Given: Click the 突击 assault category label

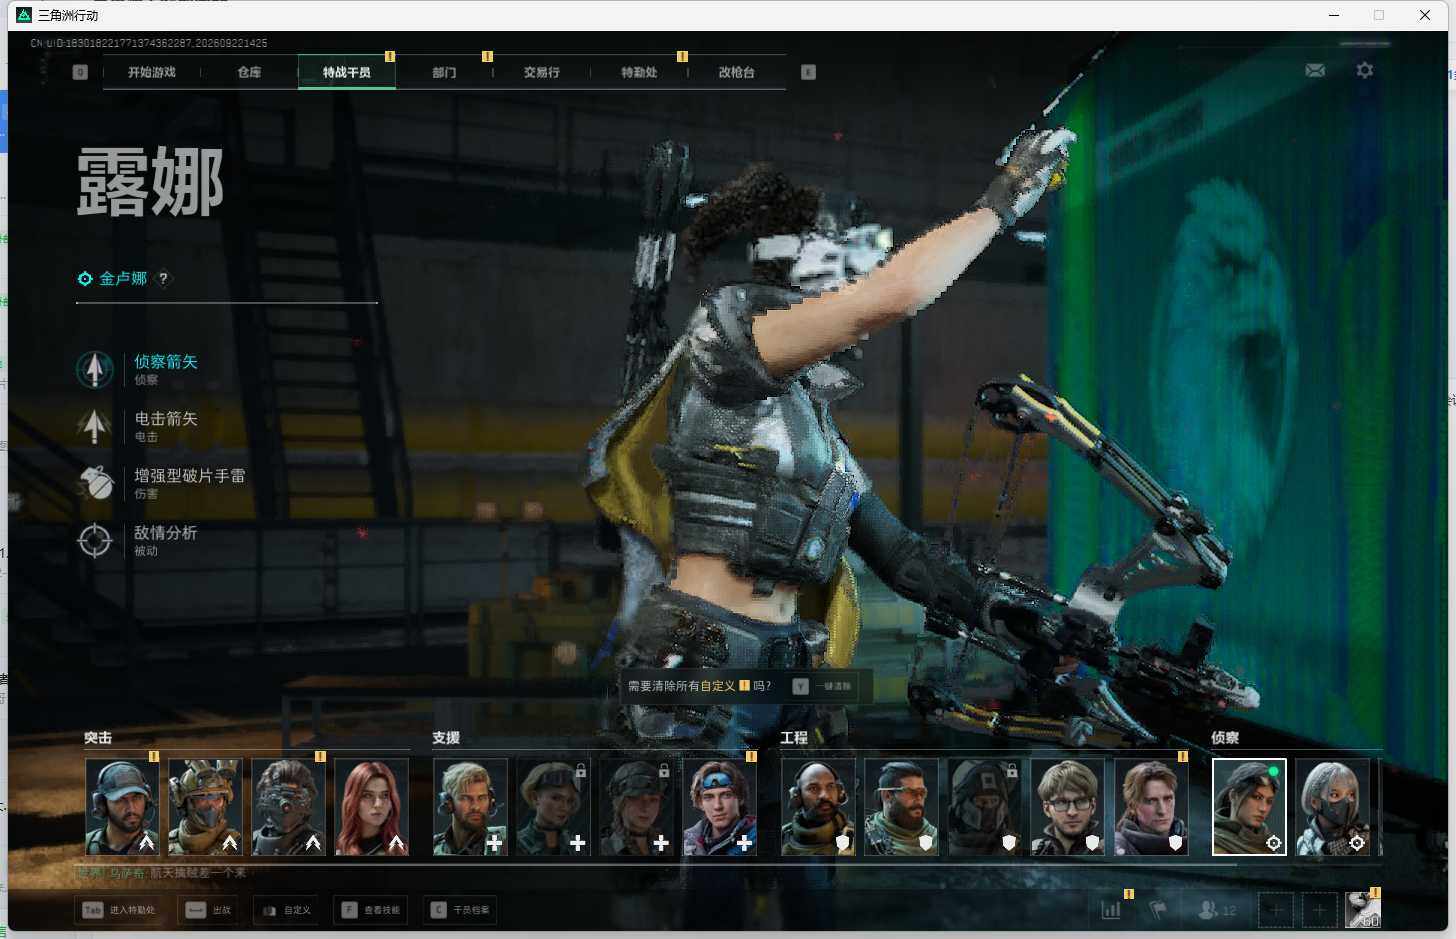Looking at the screenshot, I should [x=98, y=738].
